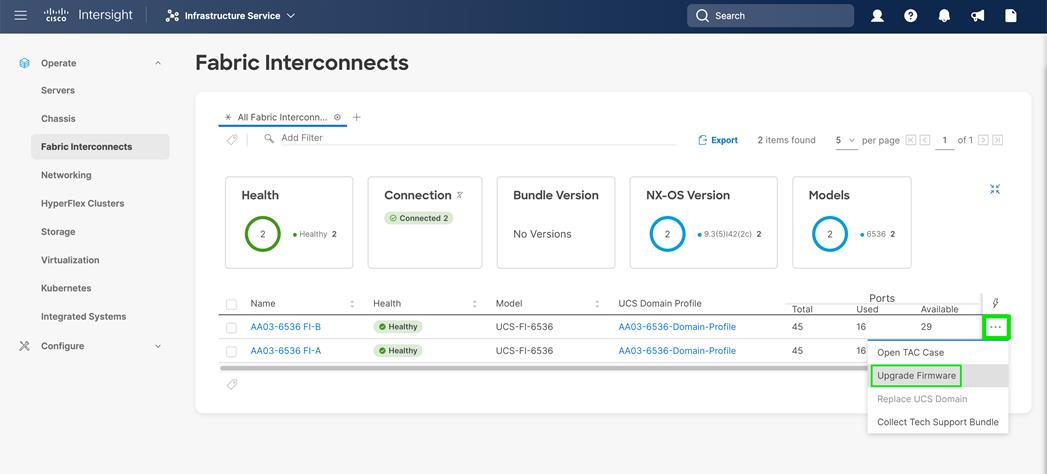Open the Domain Profile link for FI-A

[677, 350]
